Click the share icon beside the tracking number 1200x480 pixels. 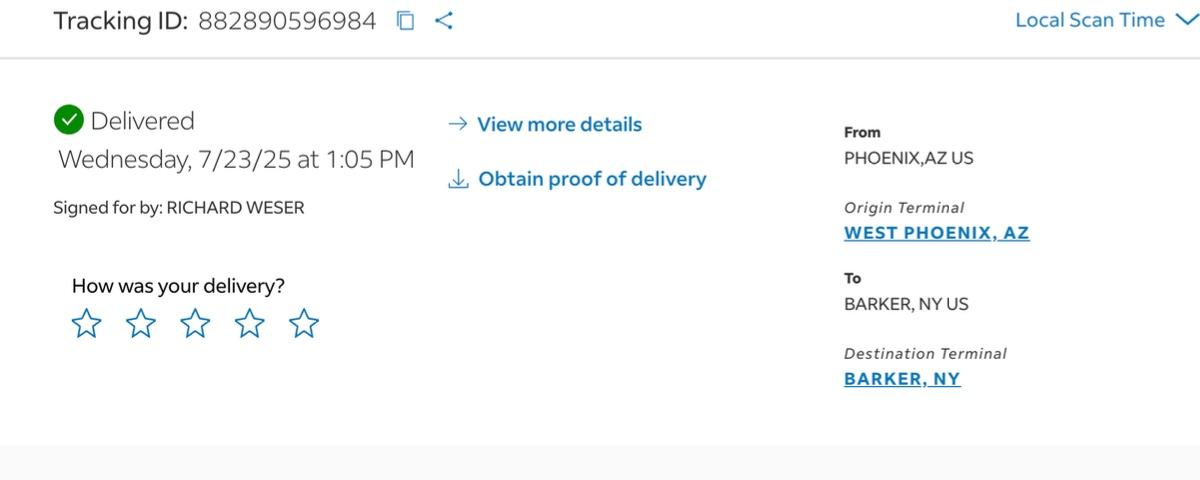tap(444, 20)
